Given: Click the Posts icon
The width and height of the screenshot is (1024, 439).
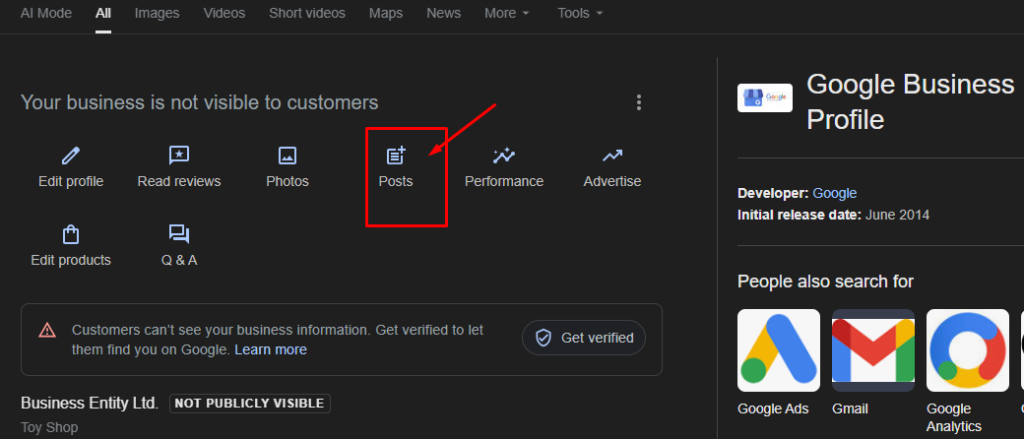Looking at the screenshot, I should coord(396,156).
